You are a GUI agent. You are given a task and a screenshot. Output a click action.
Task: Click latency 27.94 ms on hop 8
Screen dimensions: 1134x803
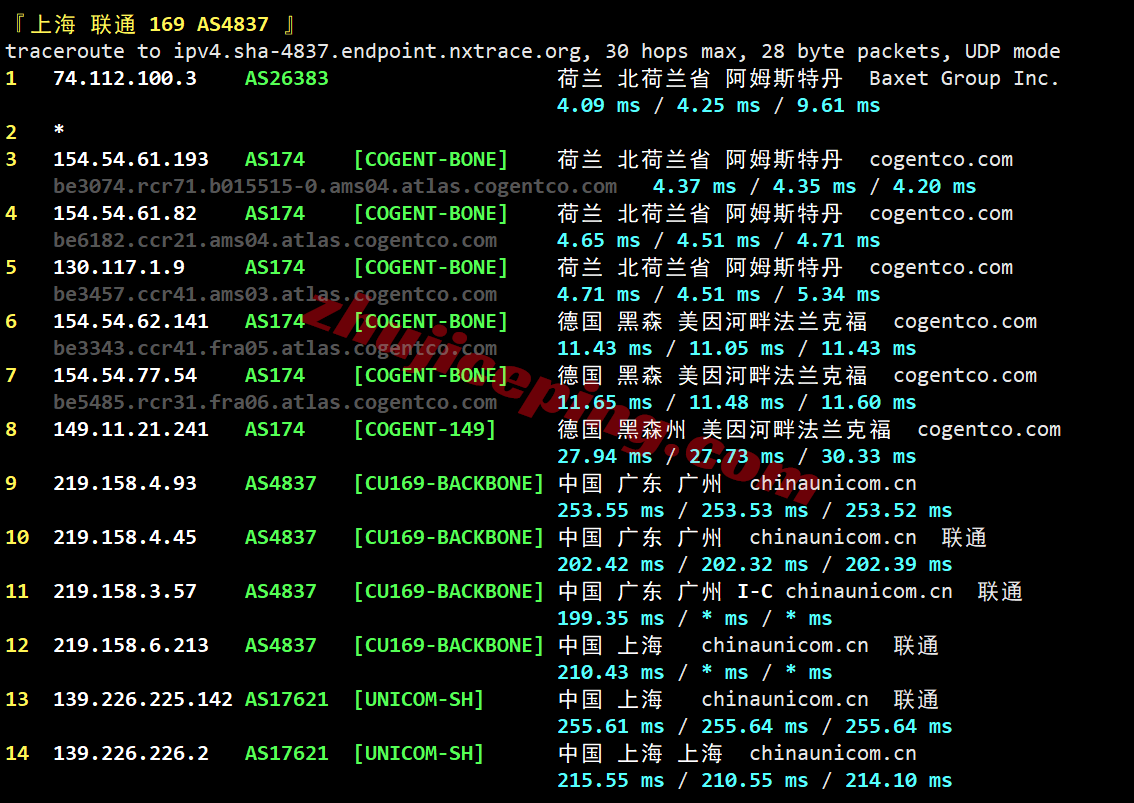pos(605,456)
